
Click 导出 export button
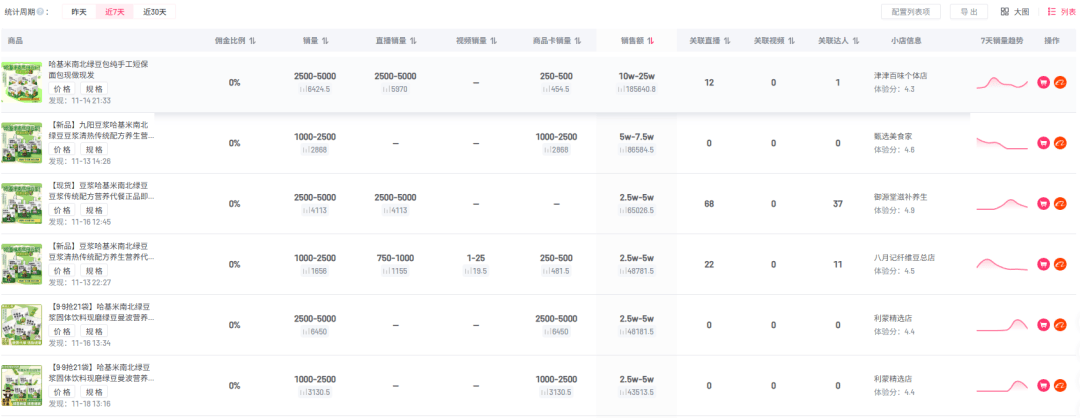[968, 12]
